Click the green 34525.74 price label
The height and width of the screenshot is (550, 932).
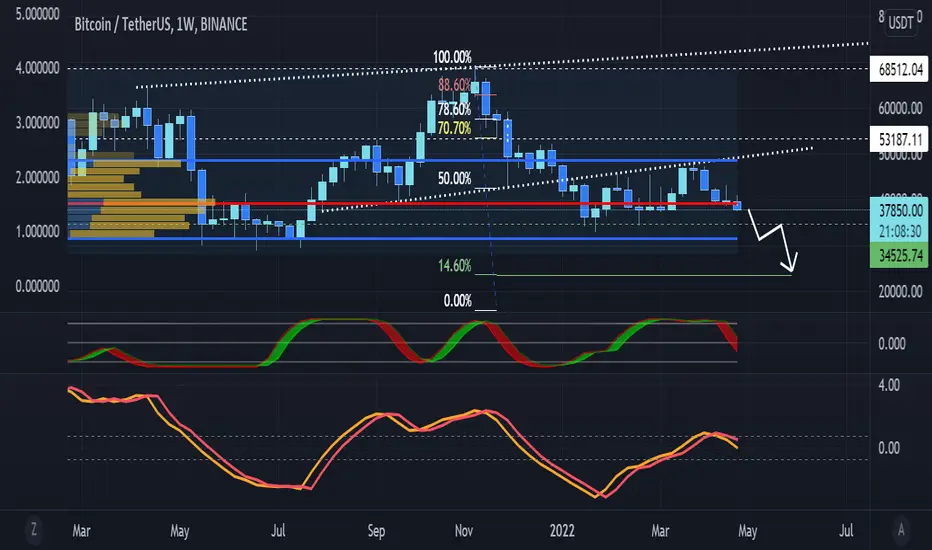tap(900, 256)
